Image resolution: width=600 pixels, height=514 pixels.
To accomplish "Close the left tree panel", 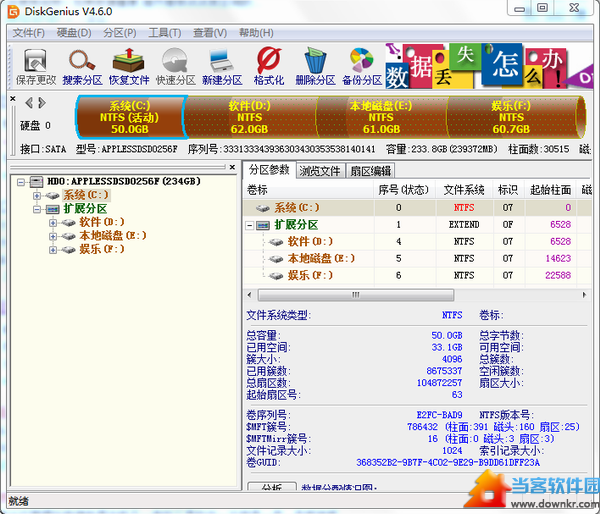I will tap(232, 167).
